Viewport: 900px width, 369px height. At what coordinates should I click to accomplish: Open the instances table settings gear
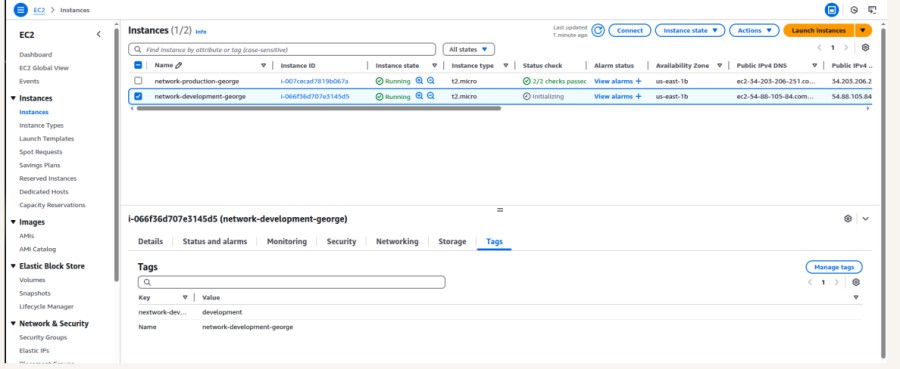pyautogui.click(x=866, y=48)
